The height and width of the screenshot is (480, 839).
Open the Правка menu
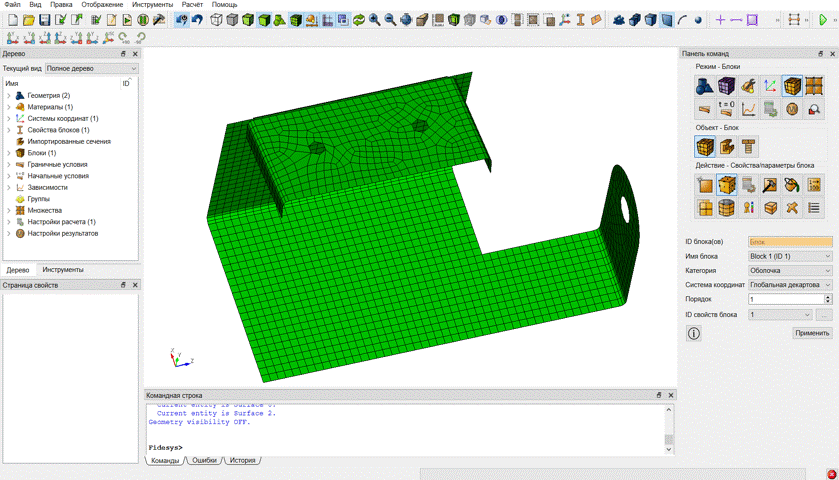point(61,4)
